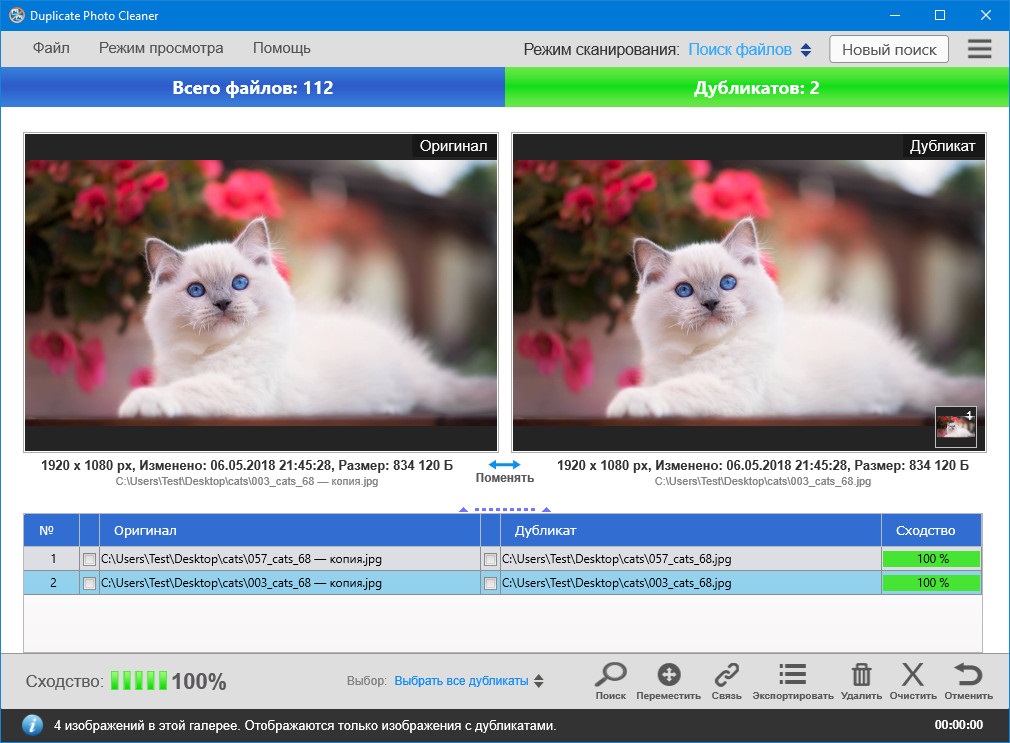Check the duplicate box for 057_cats_68.jpg
The width and height of the screenshot is (1010, 743).
(x=490, y=559)
